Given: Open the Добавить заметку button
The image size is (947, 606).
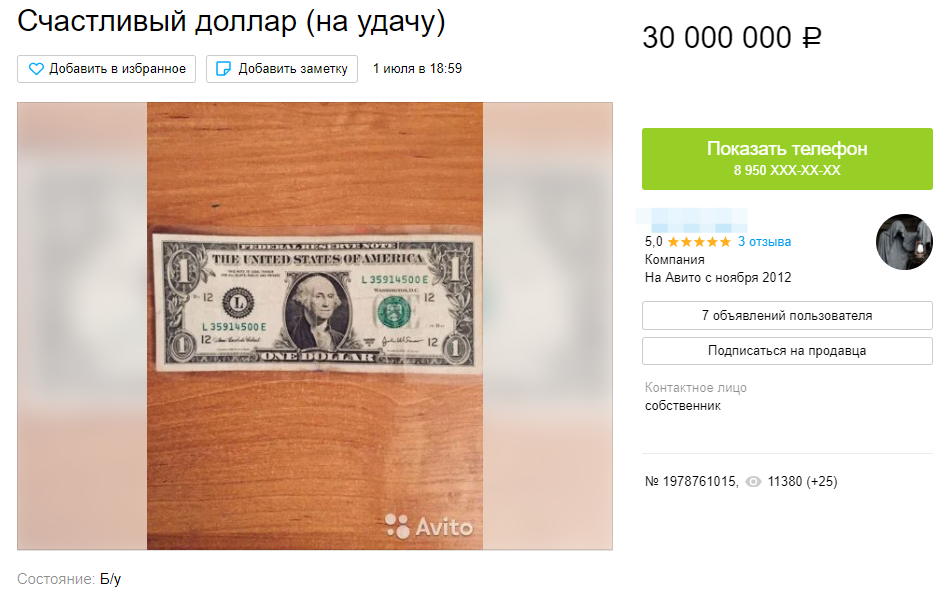Looking at the screenshot, I should [x=281, y=69].
